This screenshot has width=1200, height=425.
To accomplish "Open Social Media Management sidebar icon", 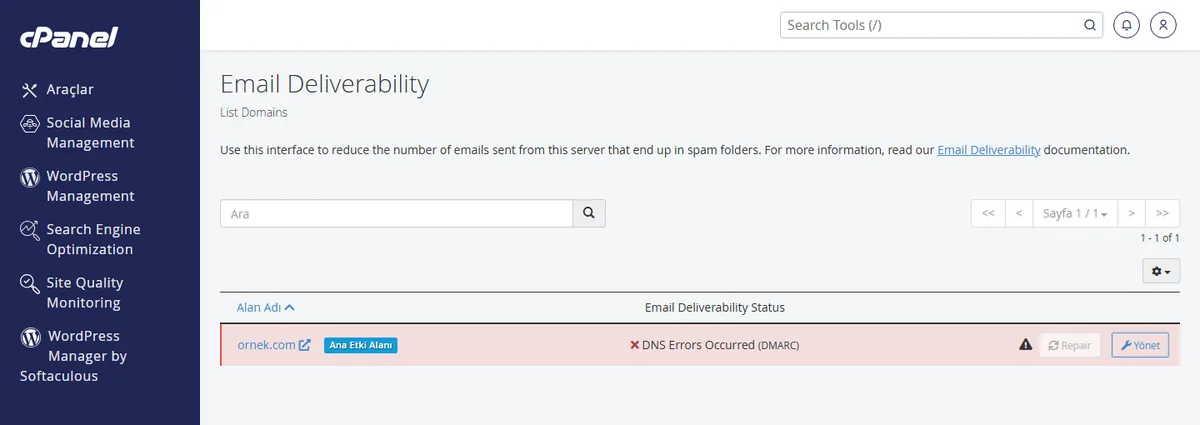I will tap(30, 124).
